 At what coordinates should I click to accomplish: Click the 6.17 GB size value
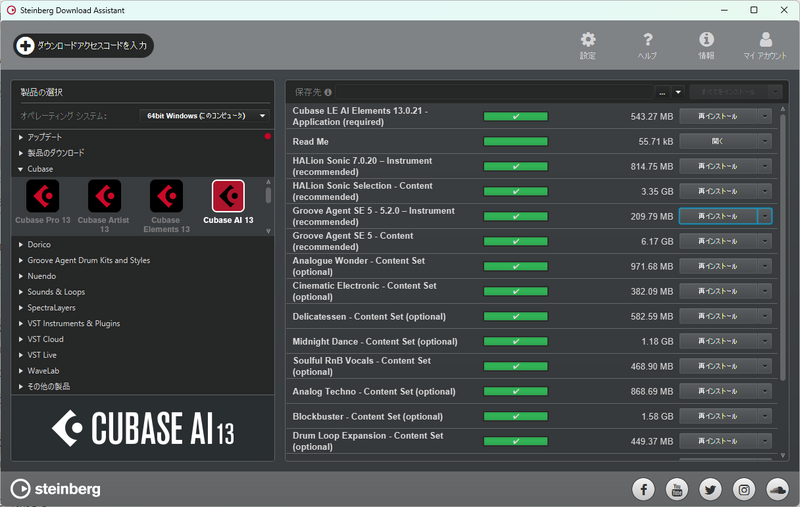657,241
